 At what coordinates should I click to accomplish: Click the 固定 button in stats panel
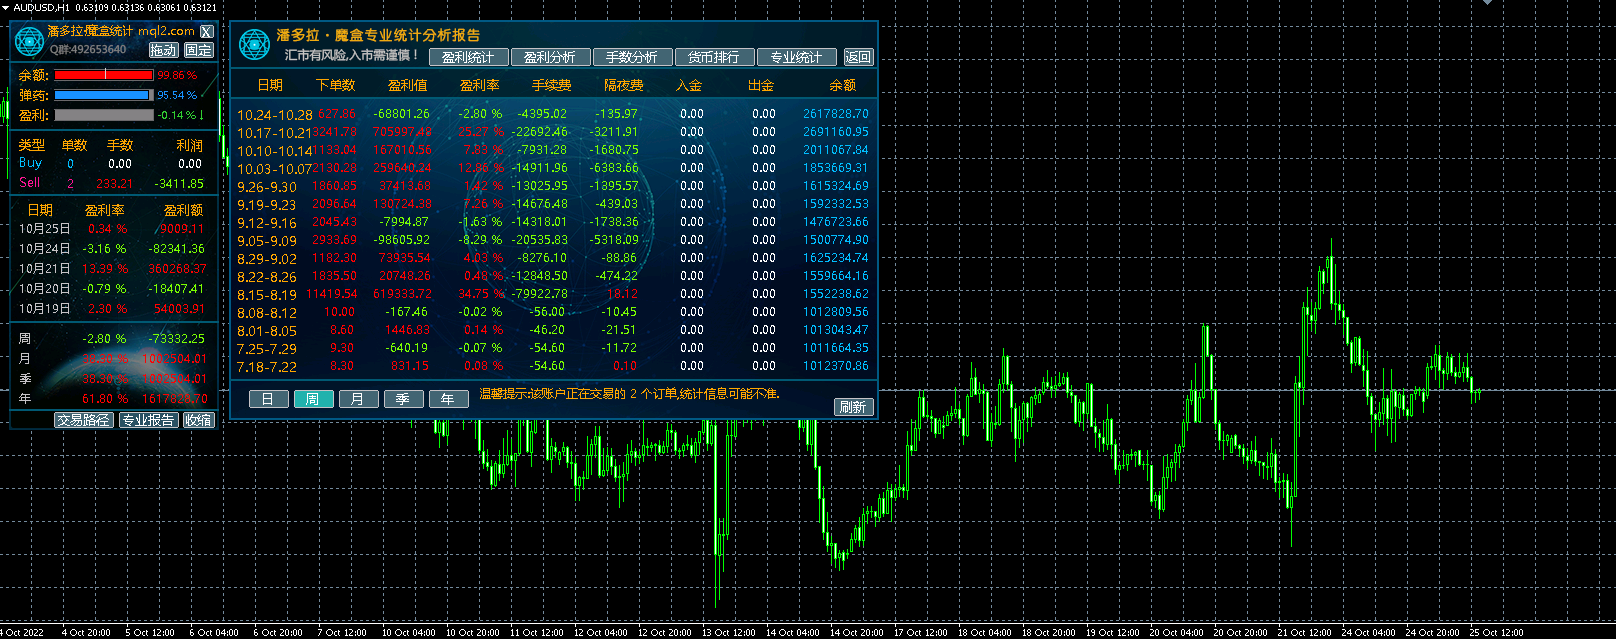(x=198, y=50)
